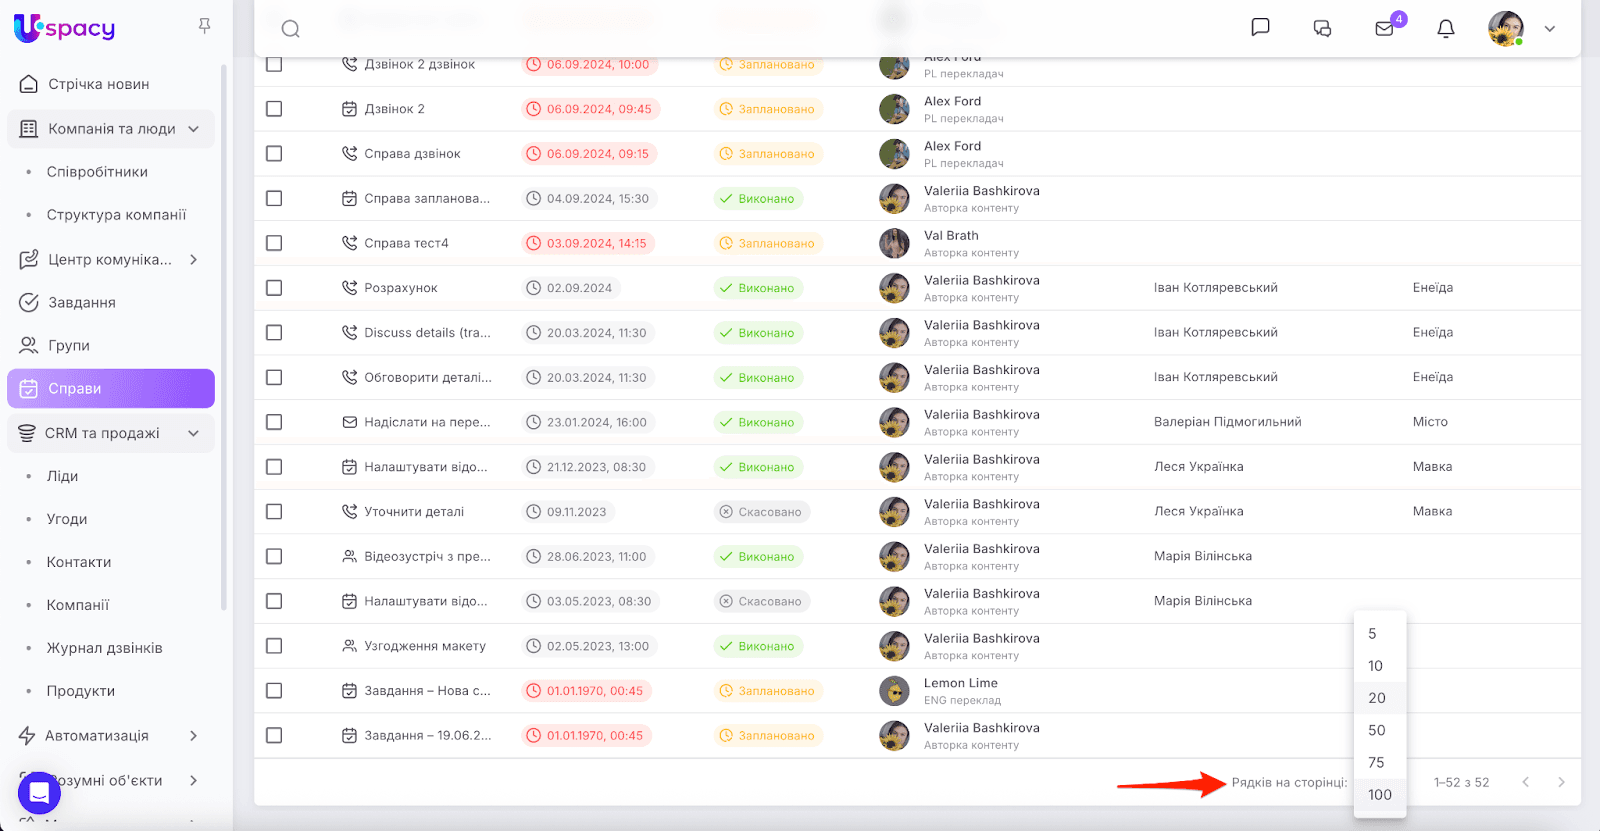
Task: Tick the checkbox for Розрахунок
Action: tap(274, 288)
